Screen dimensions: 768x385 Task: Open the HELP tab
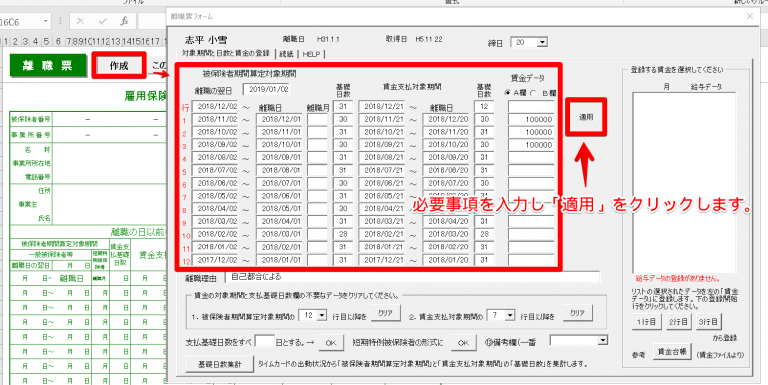pyautogui.click(x=312, y=54)
